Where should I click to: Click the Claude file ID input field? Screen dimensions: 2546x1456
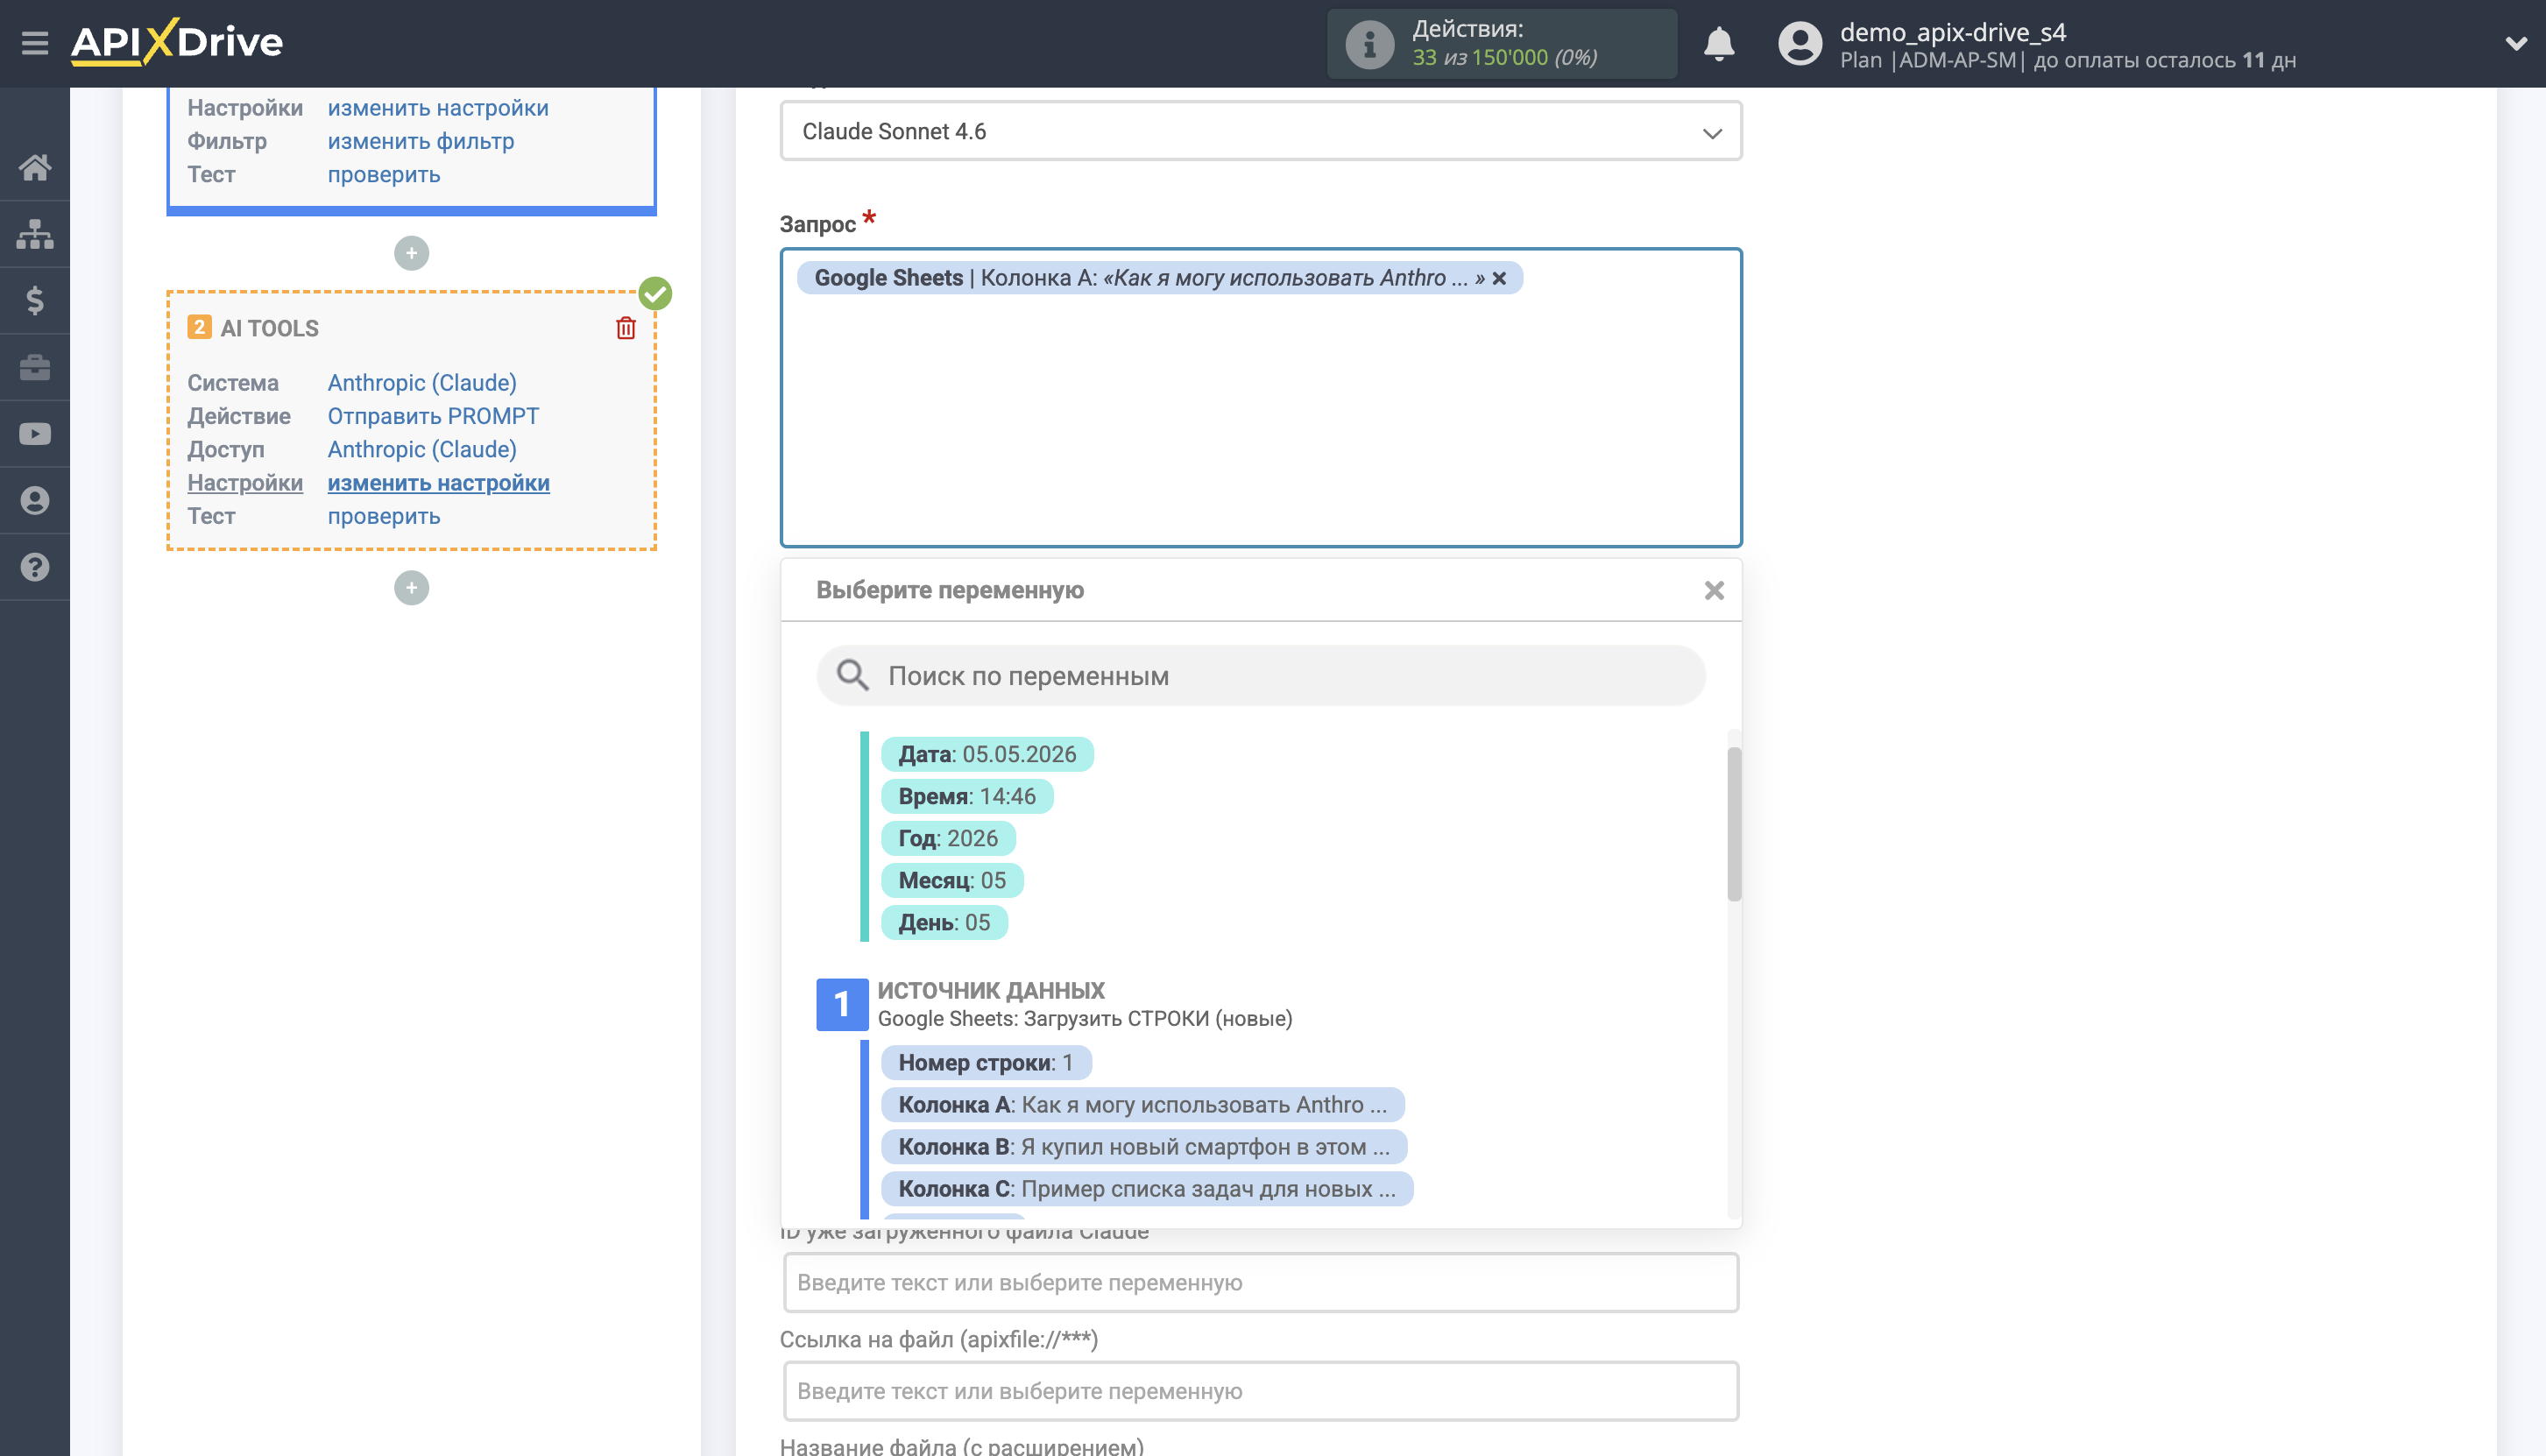point(1260,1282)
